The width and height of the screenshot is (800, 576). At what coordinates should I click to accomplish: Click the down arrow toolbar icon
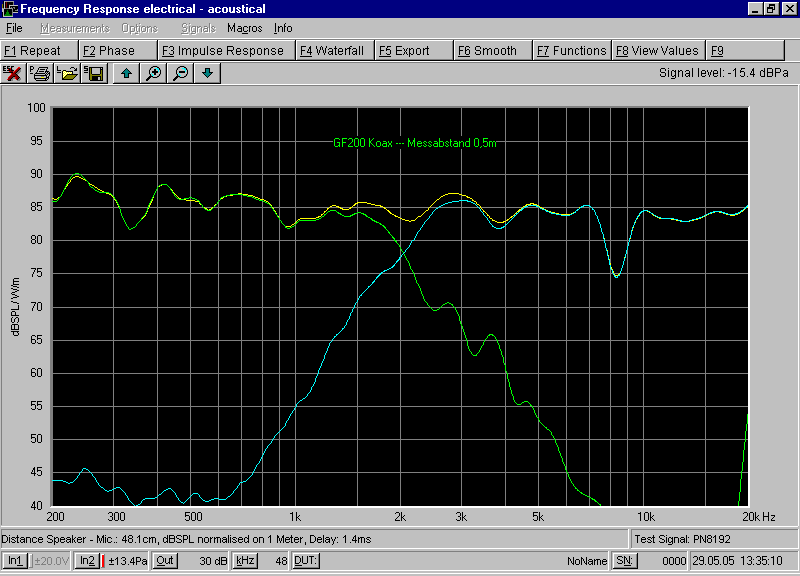pos(207,73)
